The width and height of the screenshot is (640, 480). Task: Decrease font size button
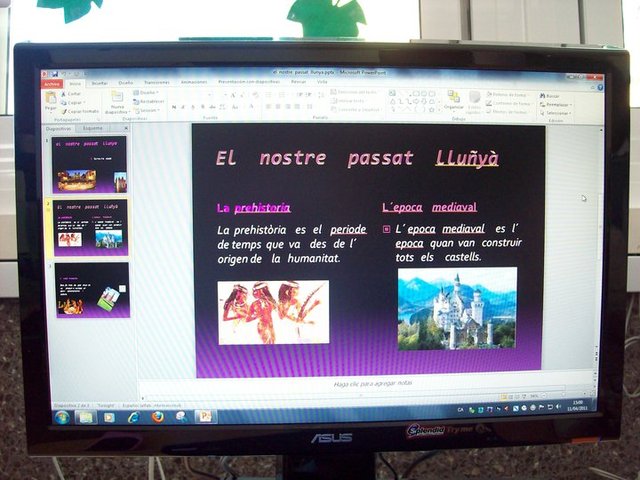(242, 95)
